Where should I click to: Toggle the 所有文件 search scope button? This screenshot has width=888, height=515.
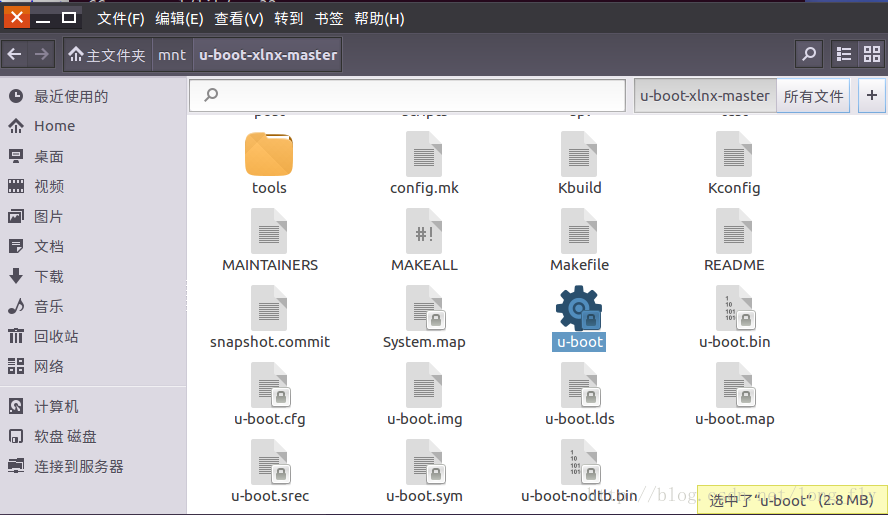pyautogui.click(x=813, y=96)
